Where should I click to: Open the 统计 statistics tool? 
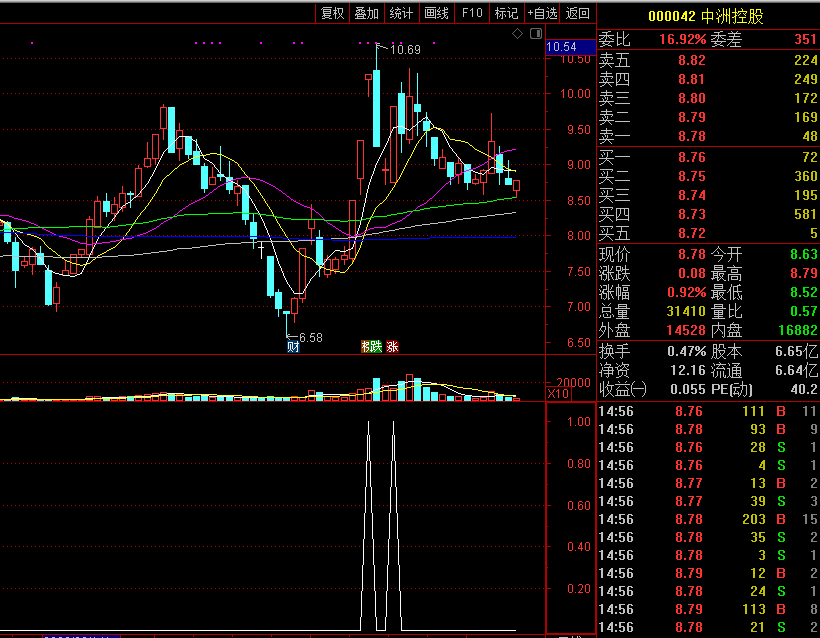[401, 13]
